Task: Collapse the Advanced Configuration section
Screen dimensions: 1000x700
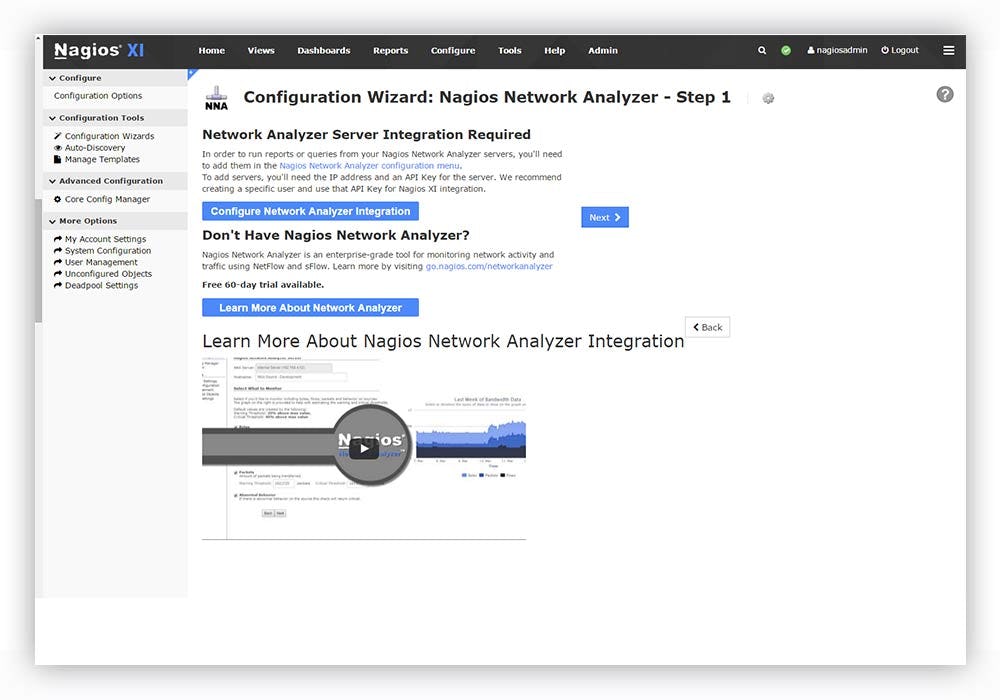Action: (x=52, y=181)
